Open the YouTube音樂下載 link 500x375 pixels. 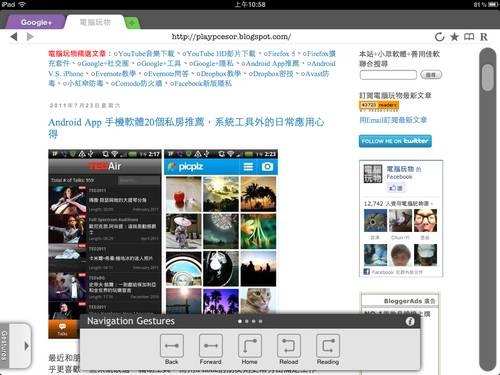tap(144, 53)
